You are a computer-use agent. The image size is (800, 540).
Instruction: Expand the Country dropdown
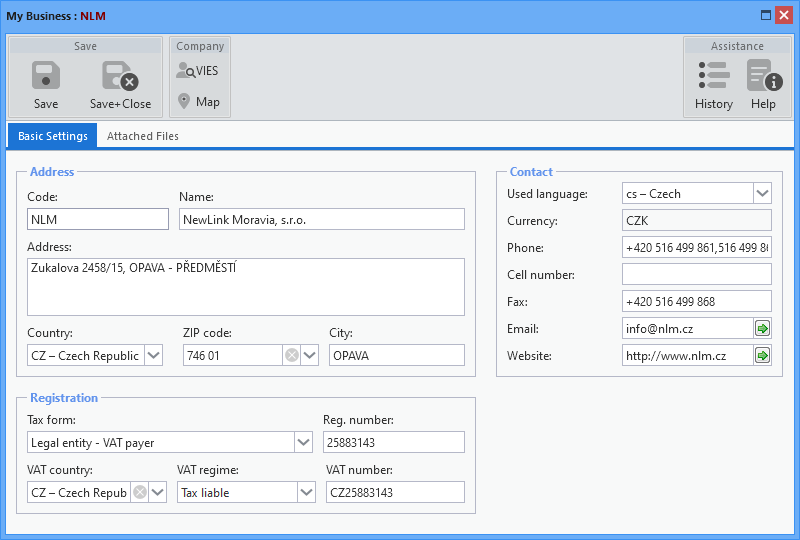pos(154,355)
